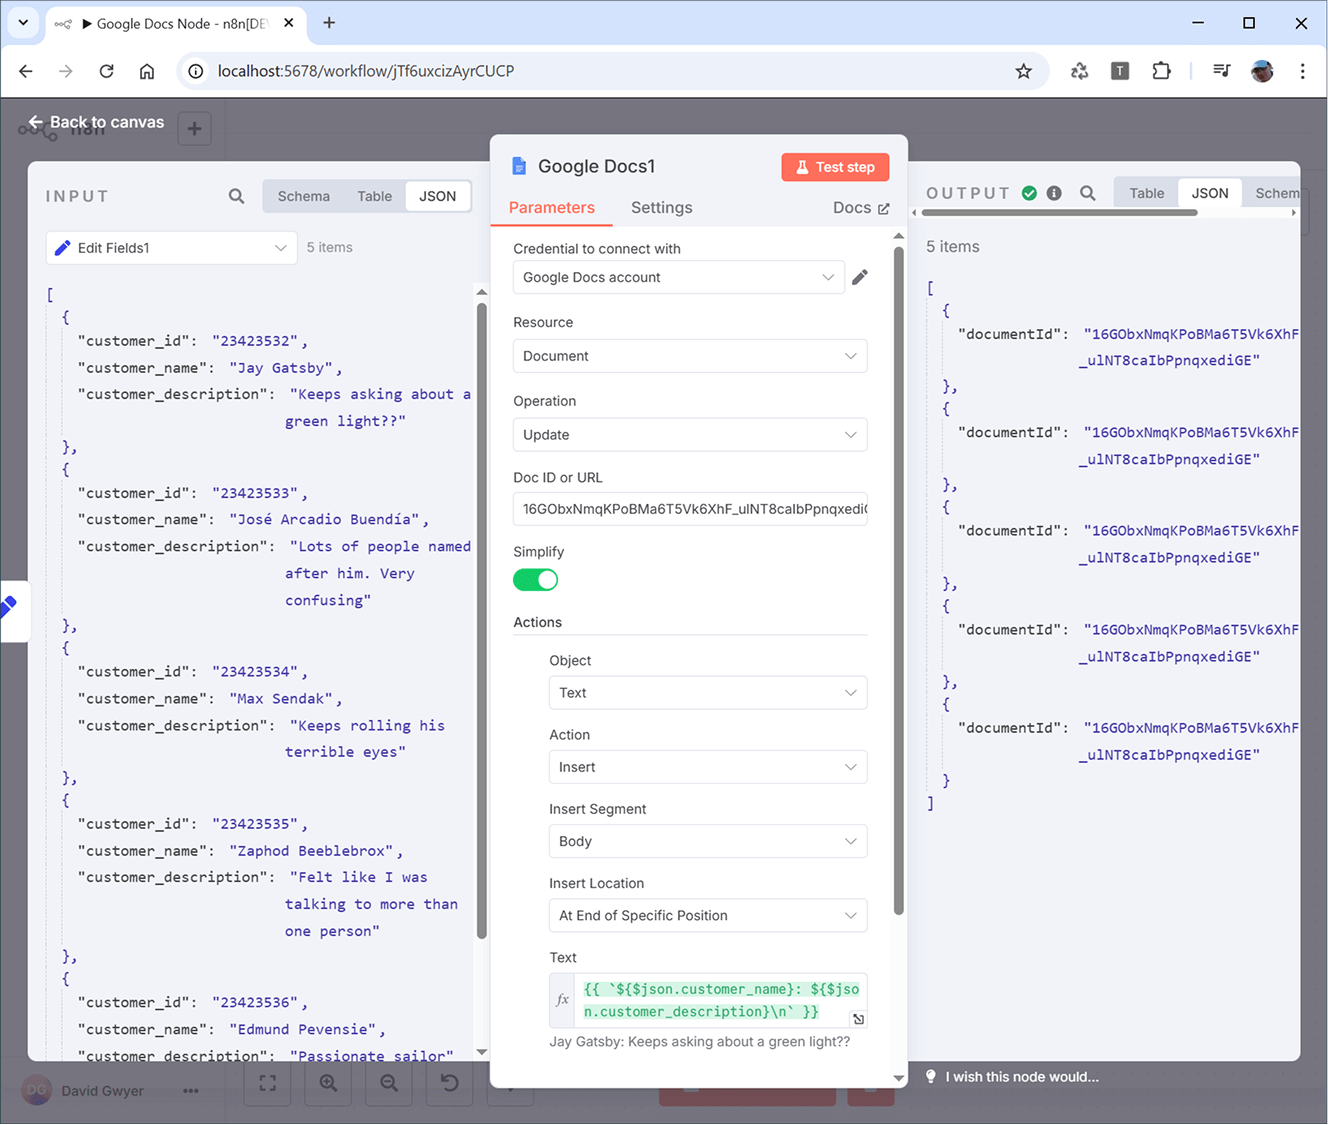Click output info icon
Image resolution: width=1328 pixels, height=1125 pixels.
pos(1054,193)
